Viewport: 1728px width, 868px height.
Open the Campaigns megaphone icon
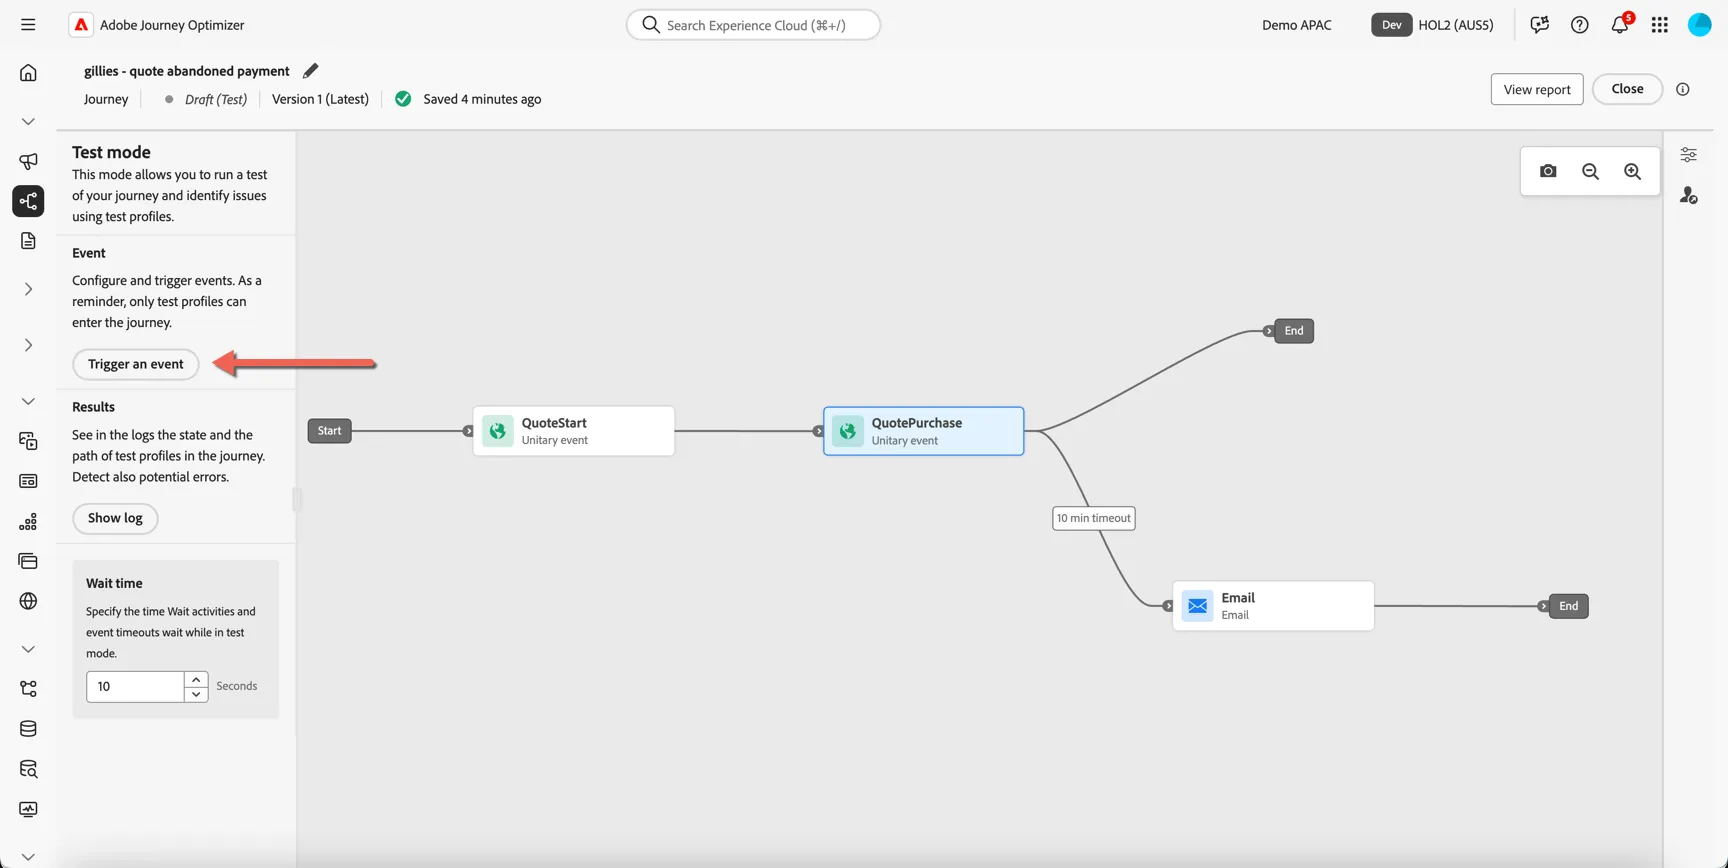(28, 161)
